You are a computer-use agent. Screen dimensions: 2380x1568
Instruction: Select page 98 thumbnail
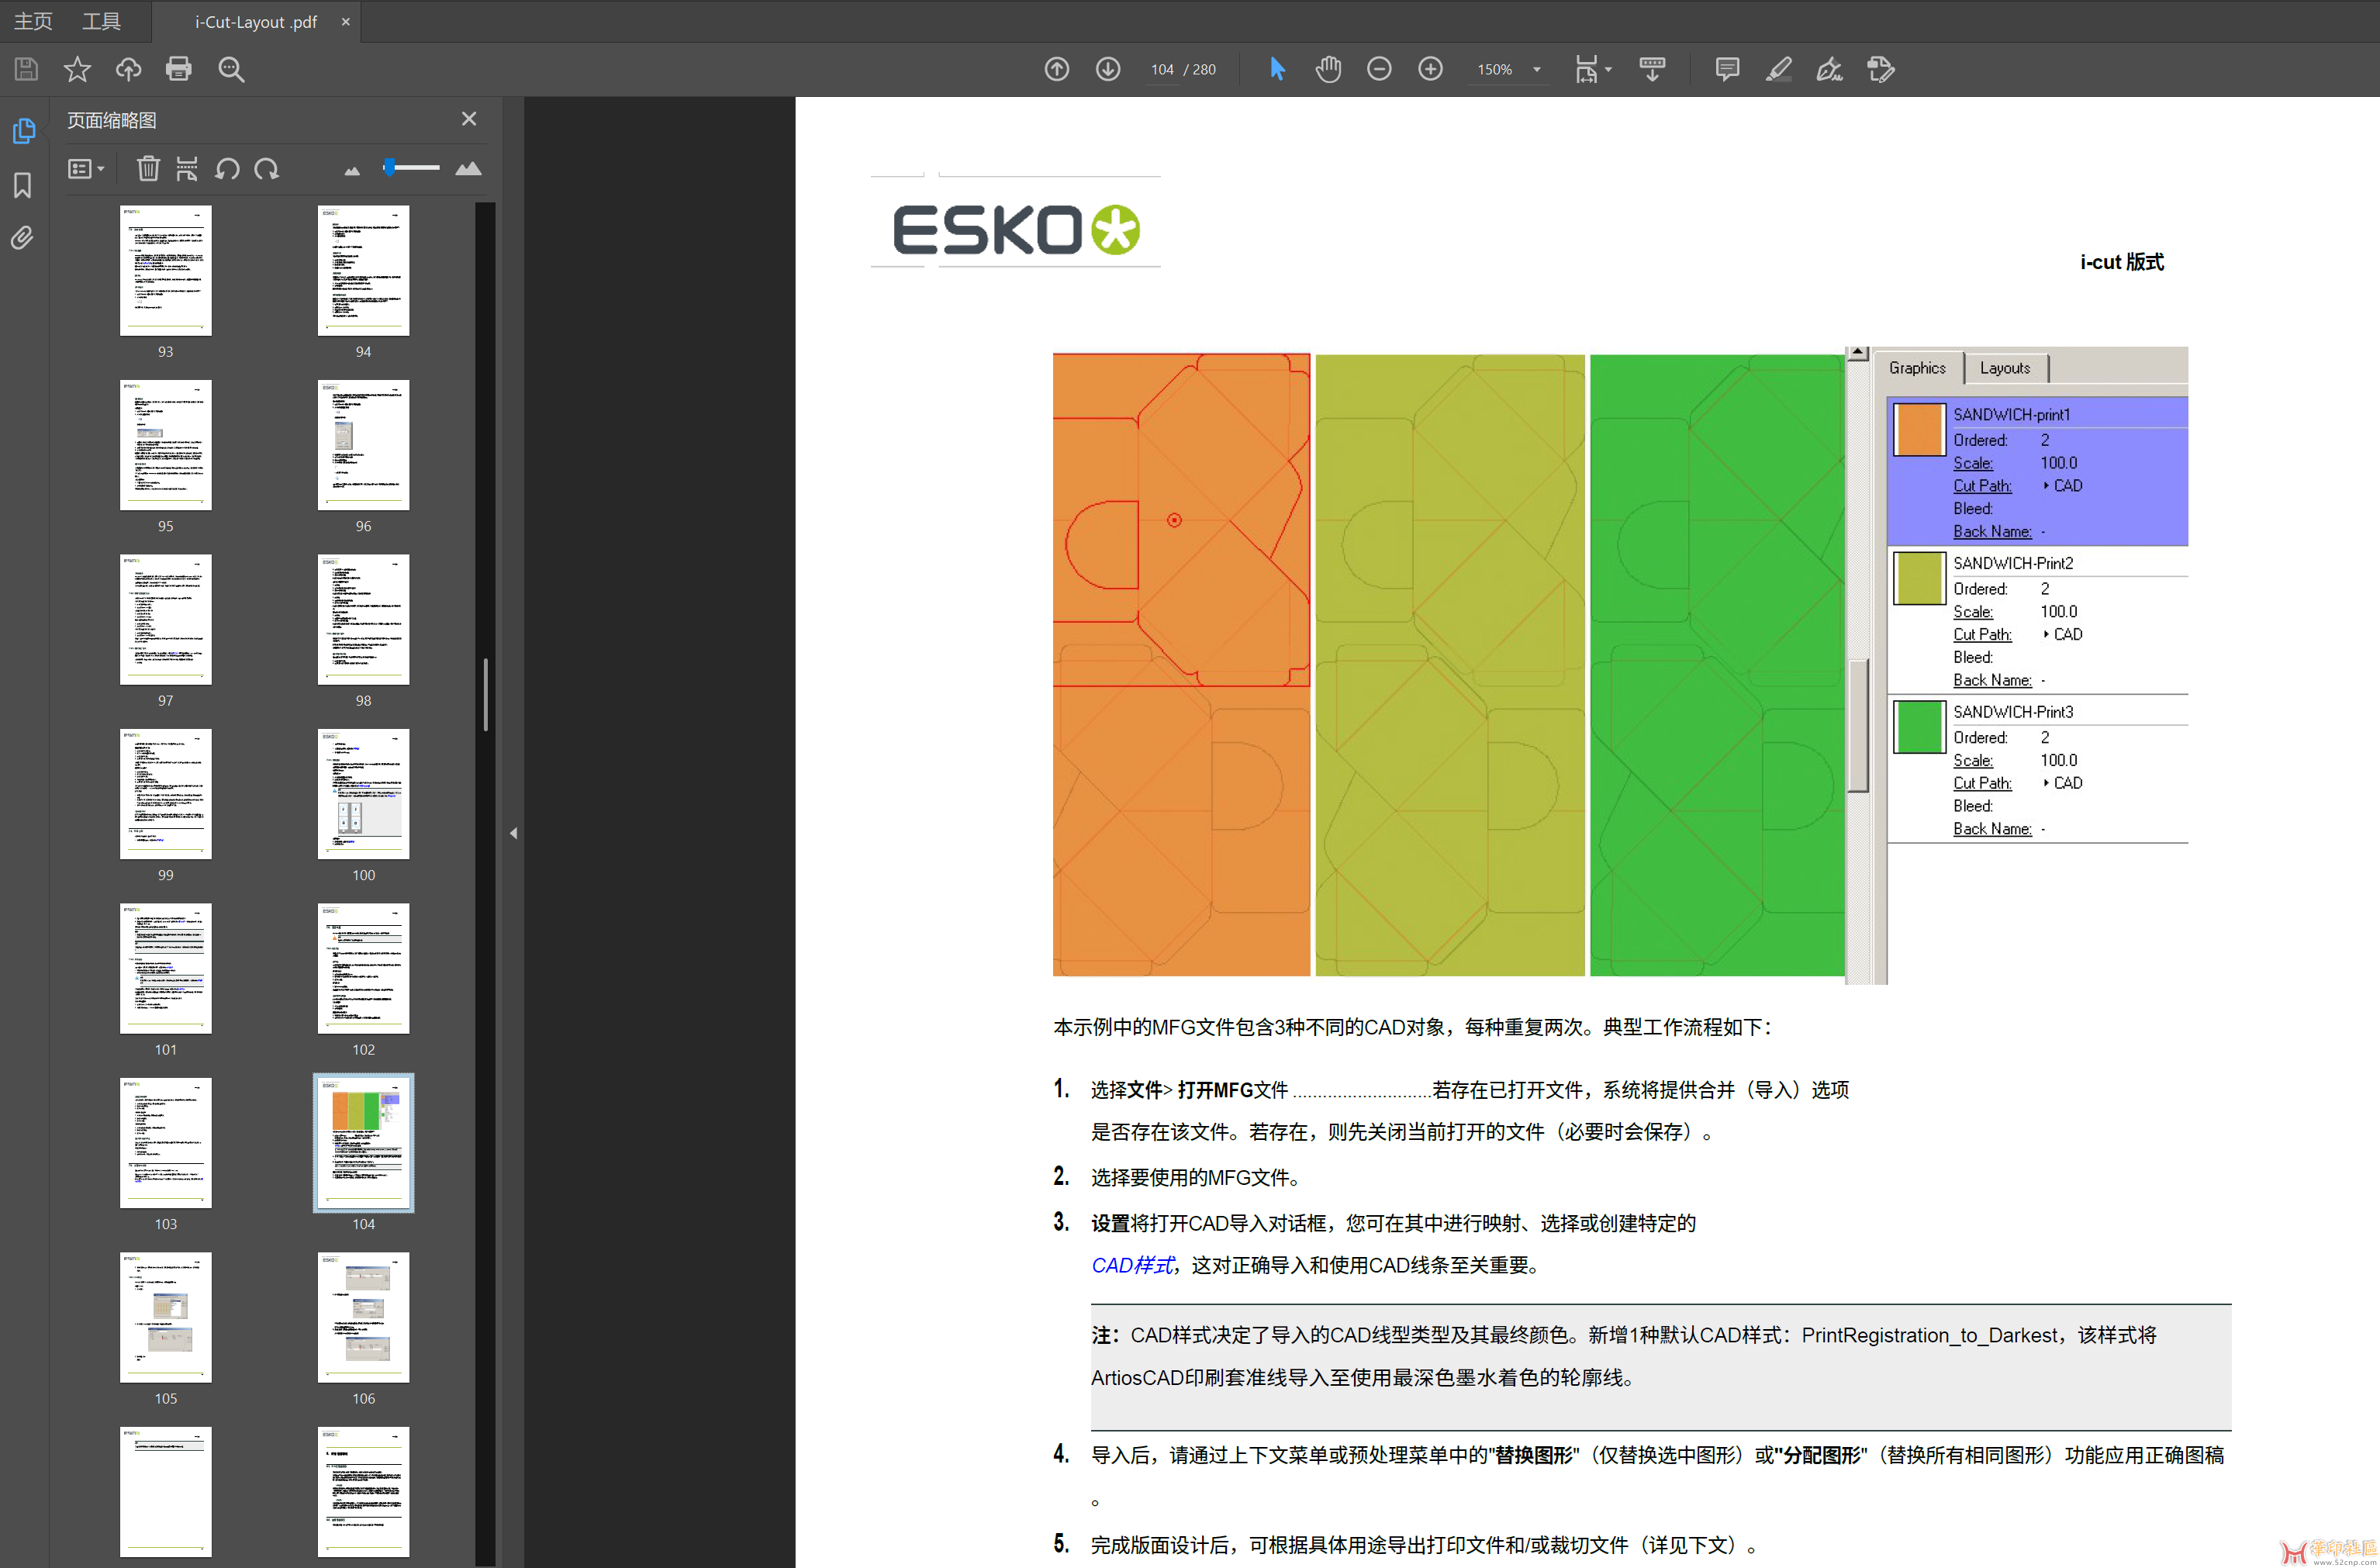(x=364, y=619)
